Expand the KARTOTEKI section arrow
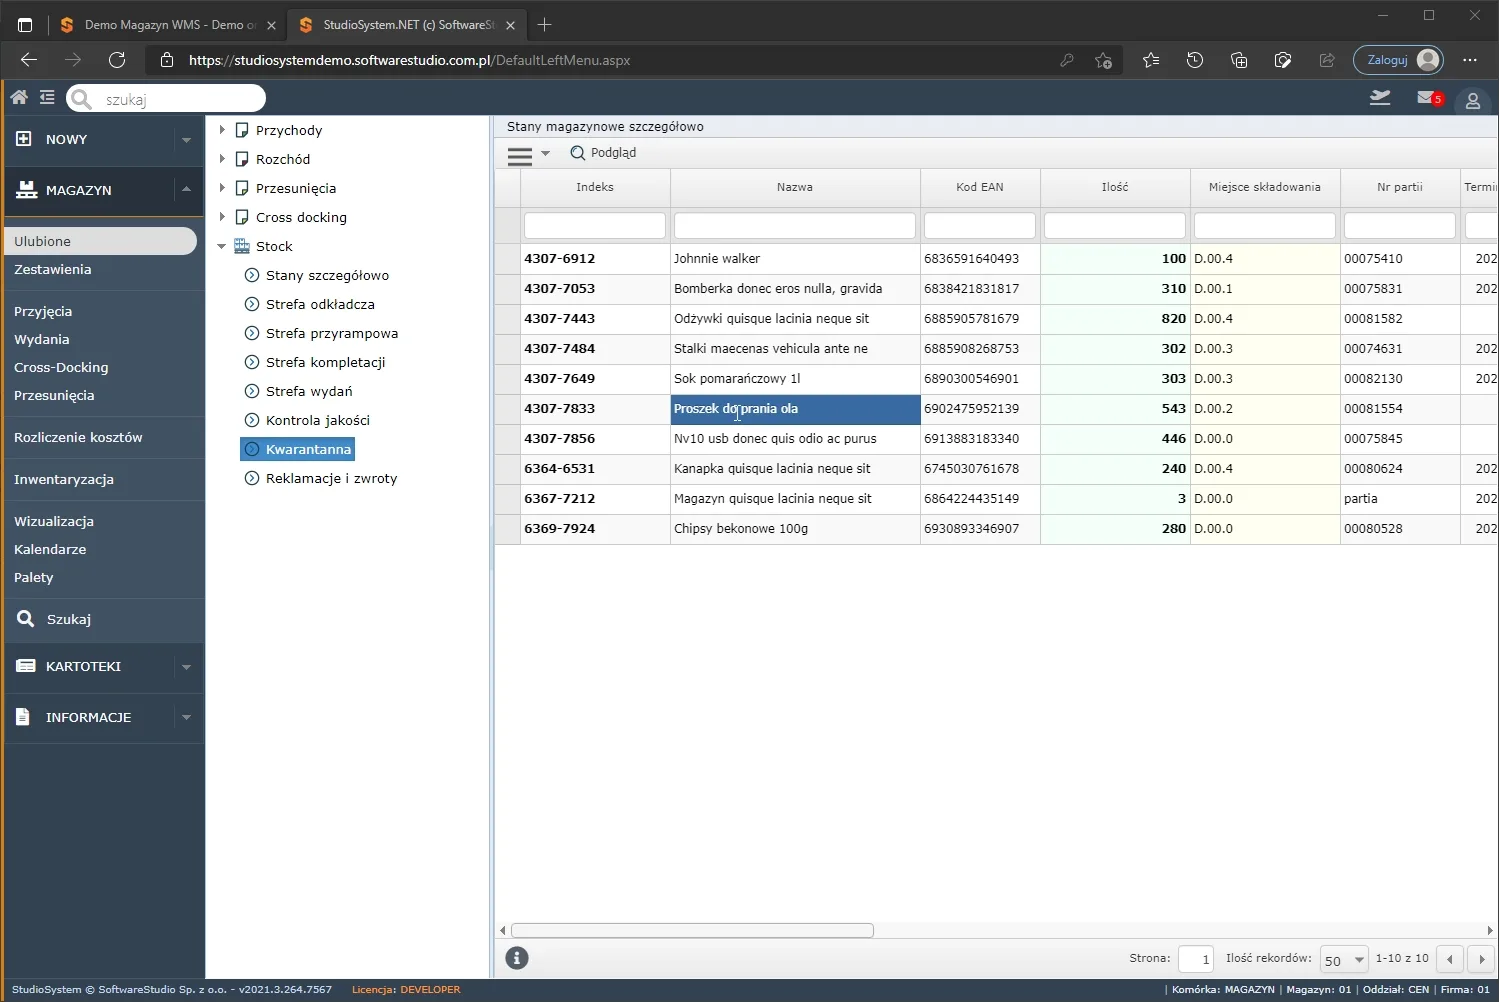This screenshot has width=1499, height=1002. (x=186, y=667)
